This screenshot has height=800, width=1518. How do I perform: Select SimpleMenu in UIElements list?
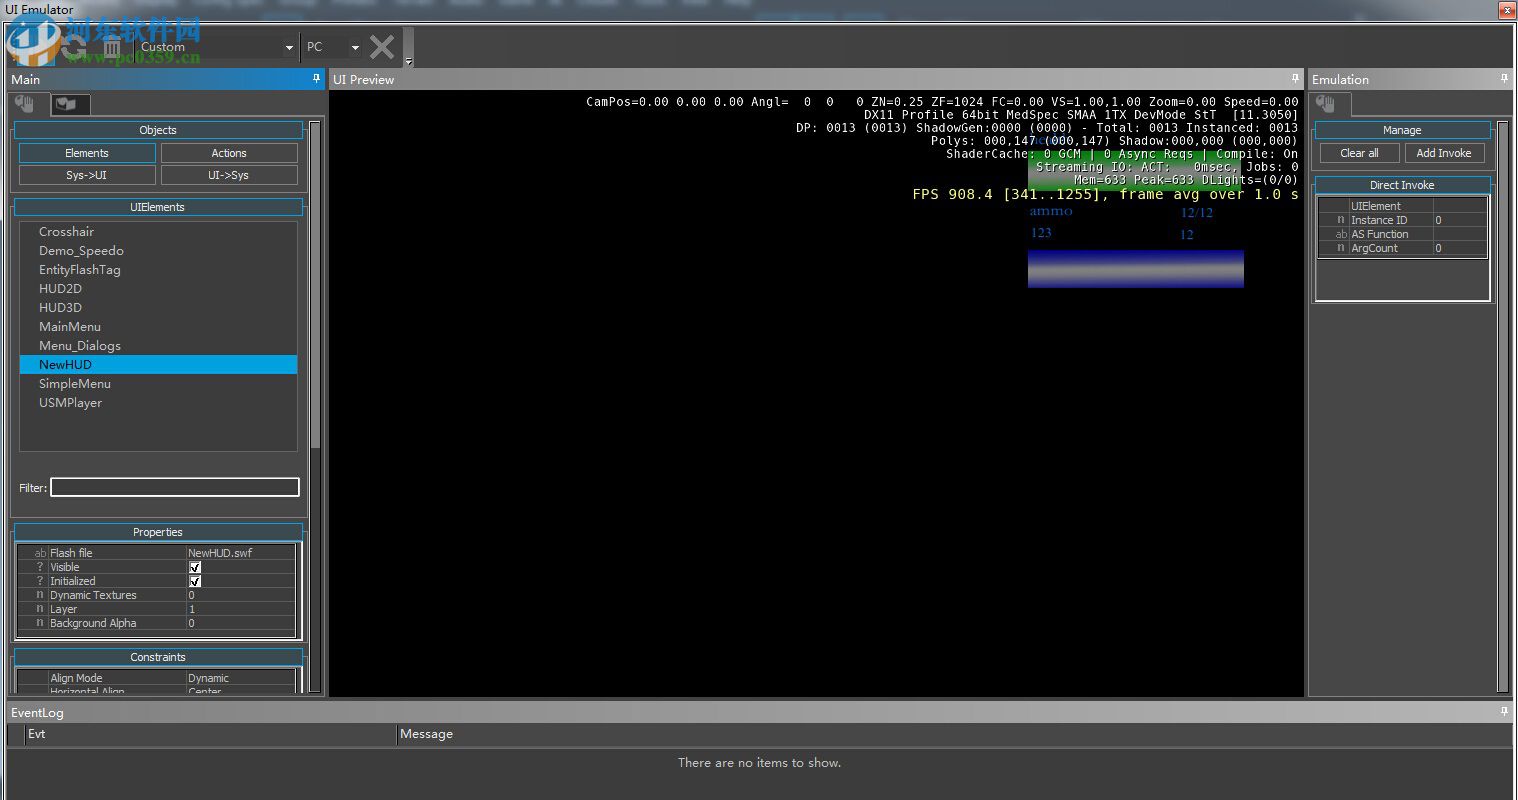158,384
